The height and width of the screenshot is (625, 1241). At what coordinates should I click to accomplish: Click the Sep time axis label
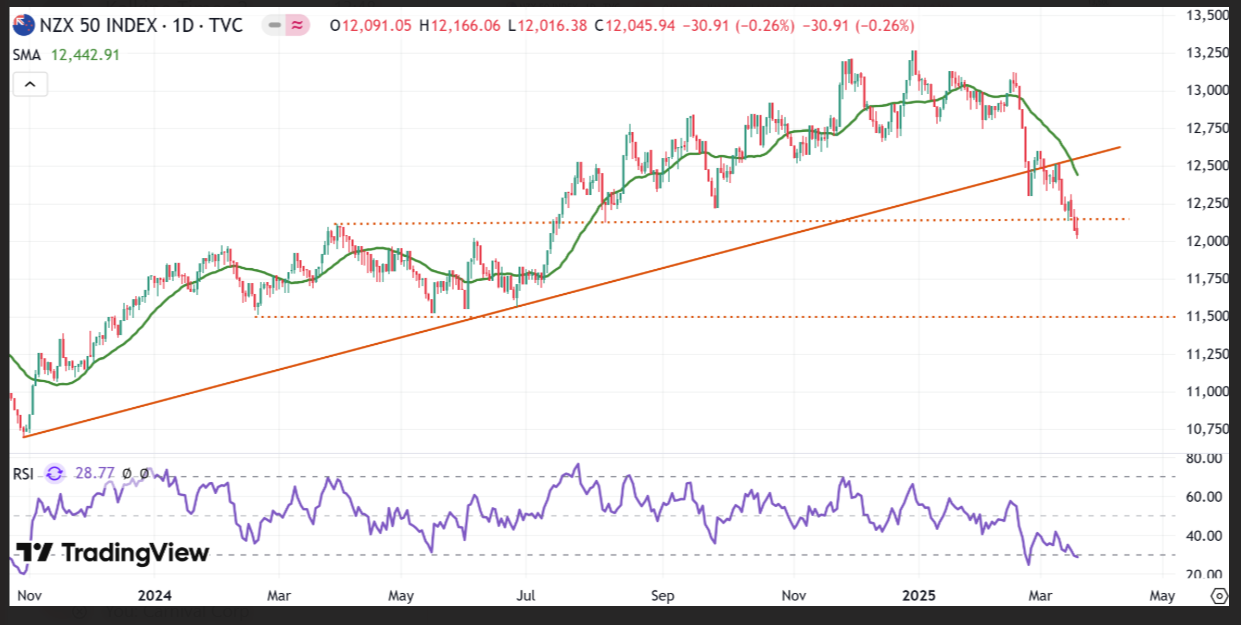663,596
